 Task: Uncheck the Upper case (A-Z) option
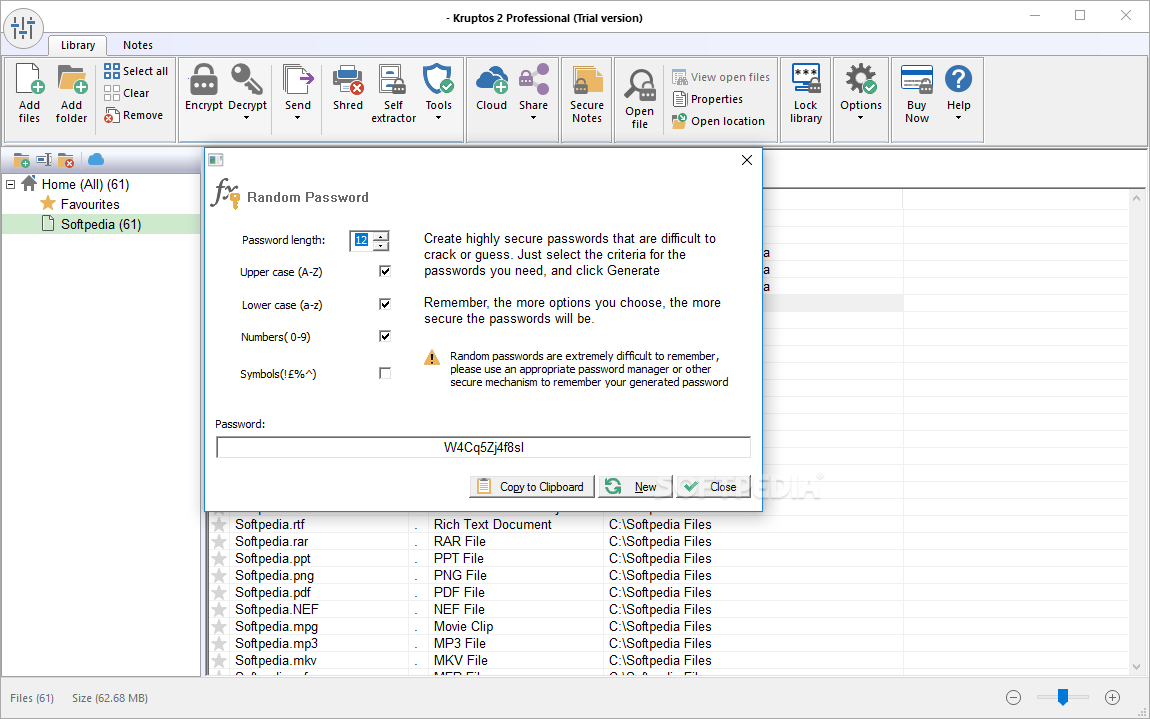tap(385, 270)
